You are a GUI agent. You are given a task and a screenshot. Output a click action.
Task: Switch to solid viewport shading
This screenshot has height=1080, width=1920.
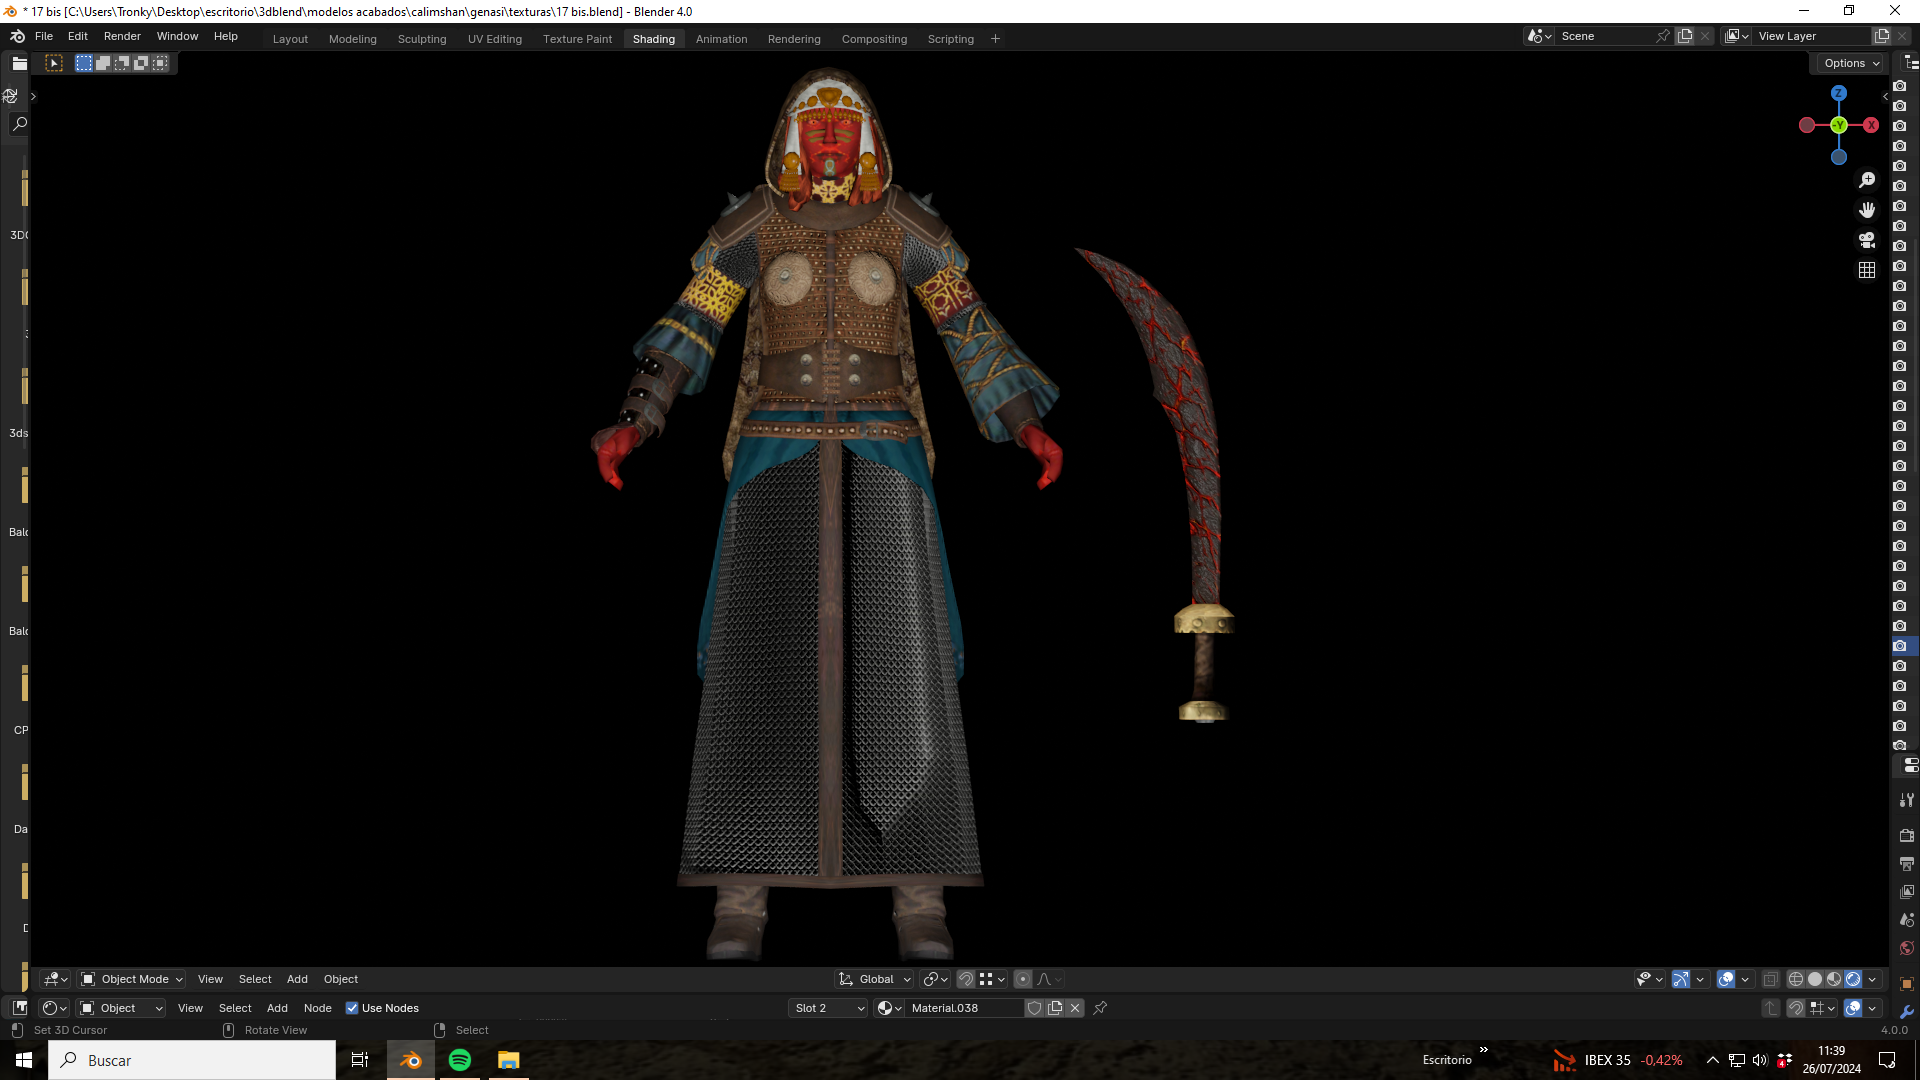(1815, 980)
